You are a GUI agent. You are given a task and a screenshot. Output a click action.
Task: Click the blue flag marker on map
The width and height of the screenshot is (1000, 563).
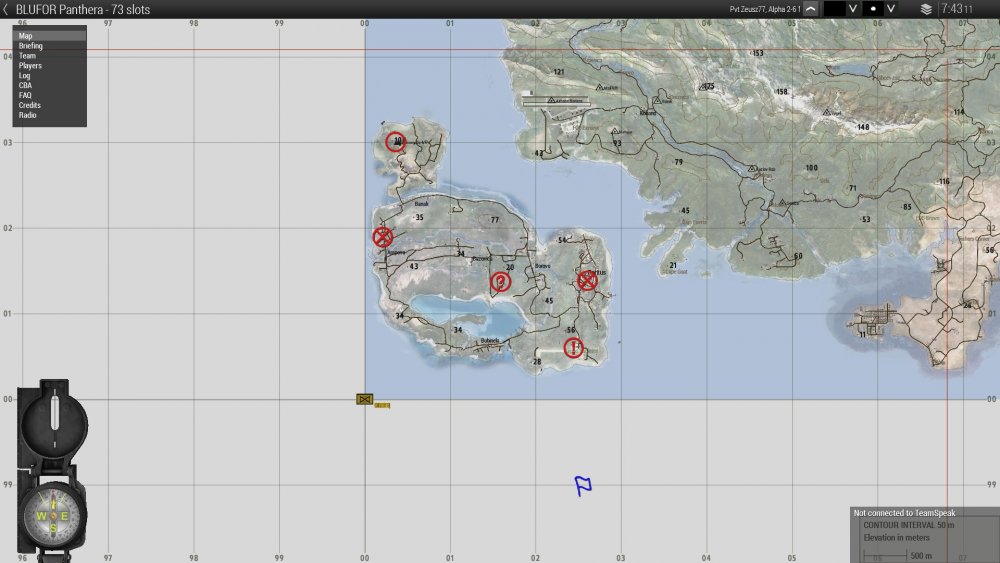(x=583, y=486)
